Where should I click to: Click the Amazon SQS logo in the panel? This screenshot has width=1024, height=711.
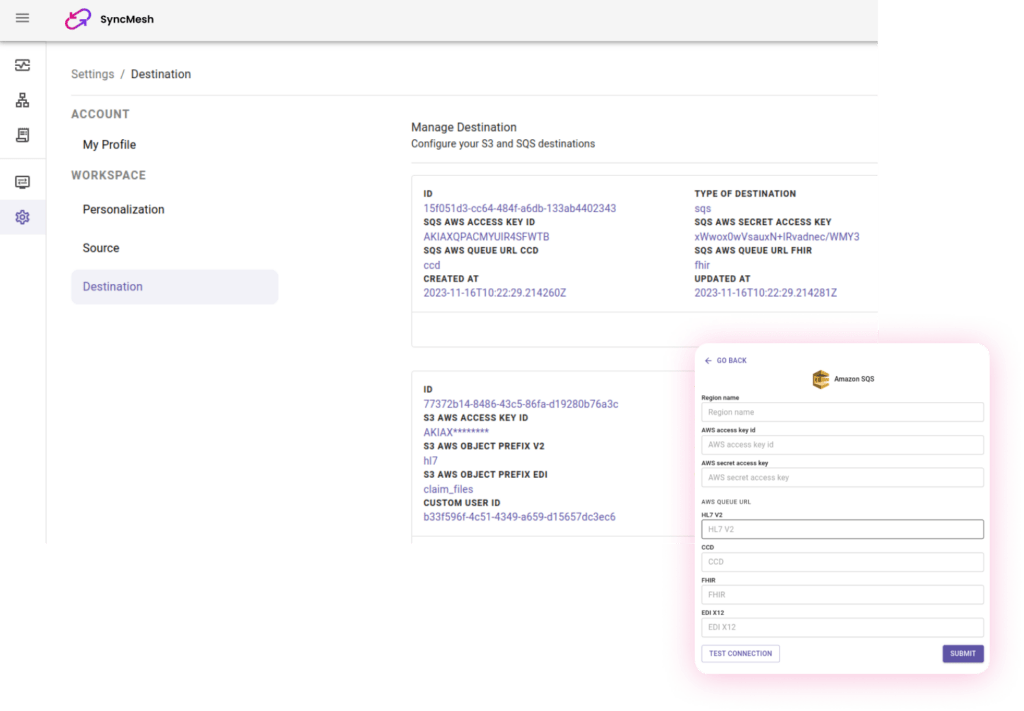(x=820, y=379)
